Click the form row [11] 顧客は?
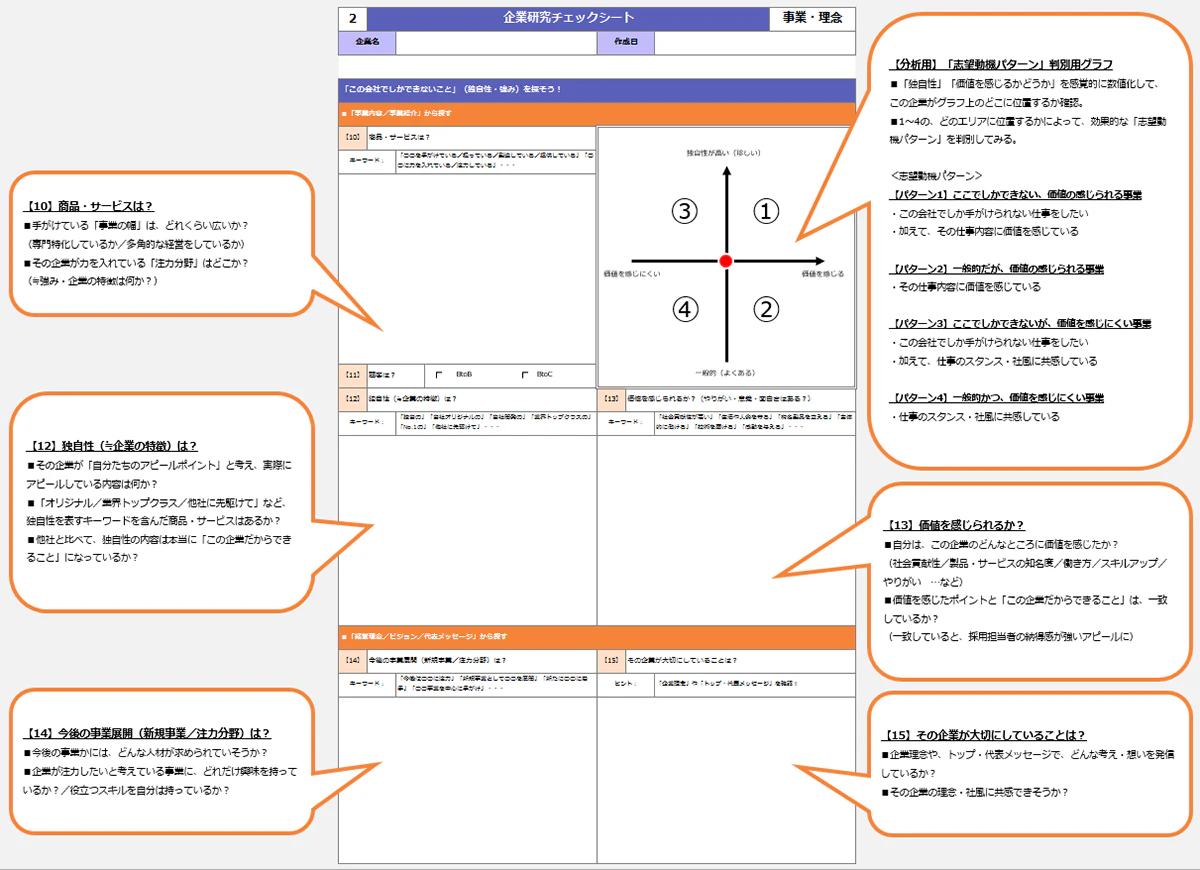 (467, 375)
